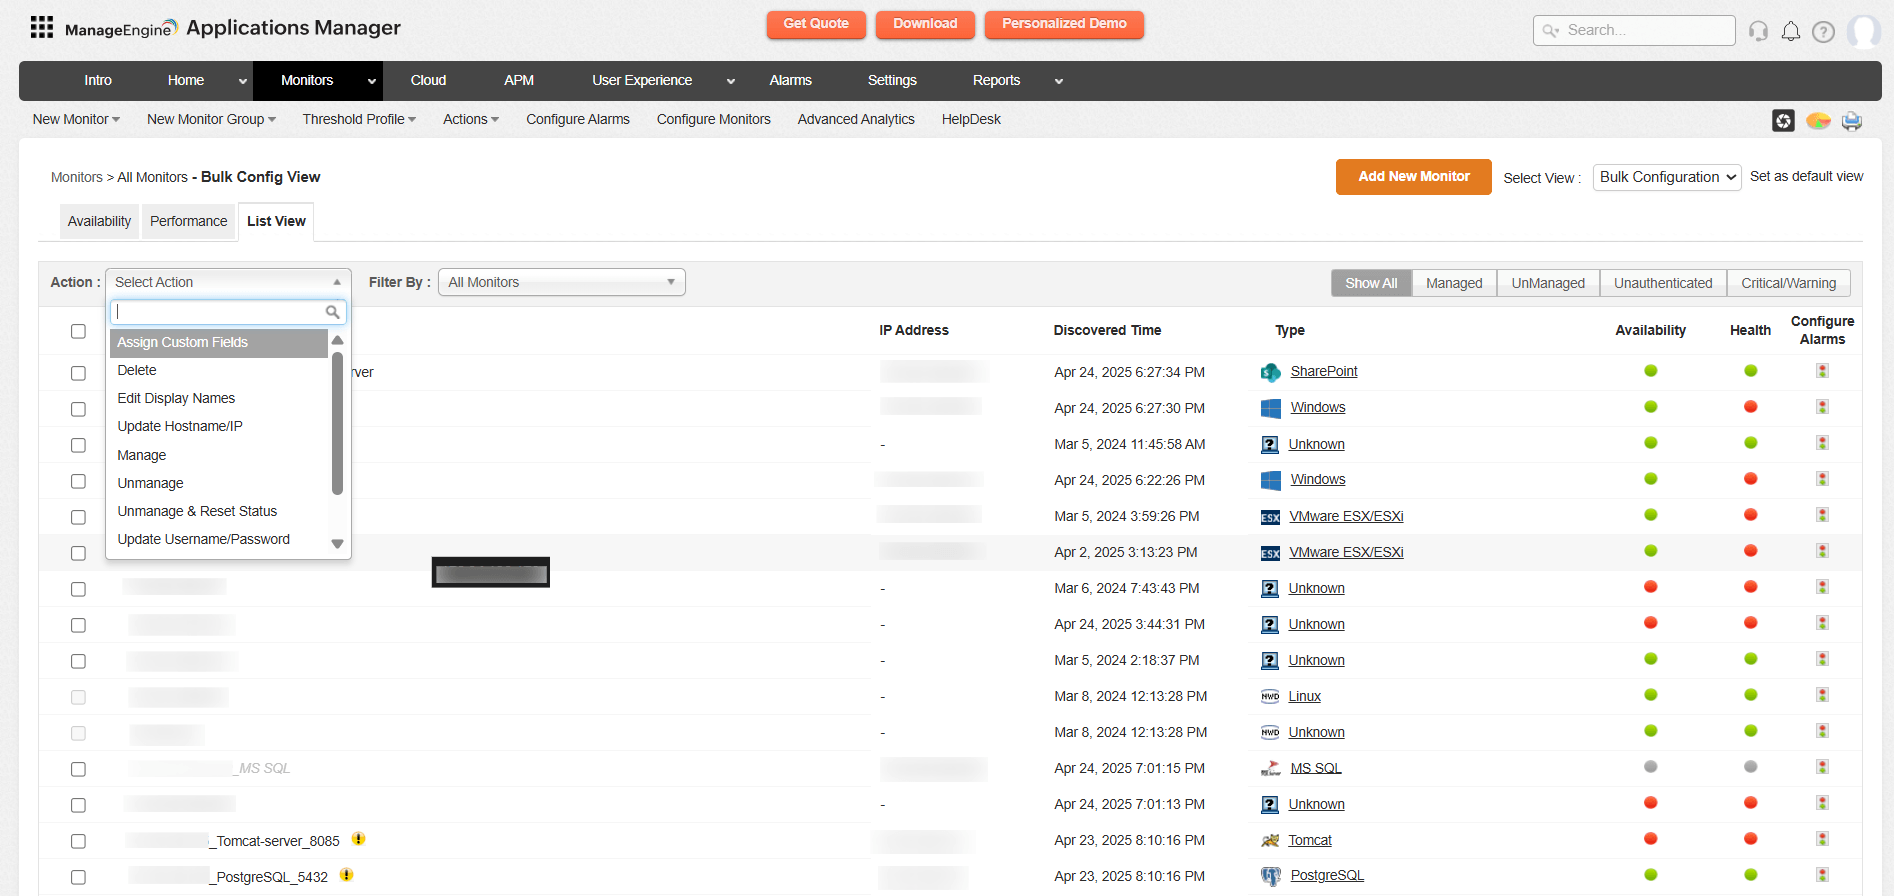Click the Linux type icon
Screen dimensions: 1894x896
click(x=1270, y=697)
